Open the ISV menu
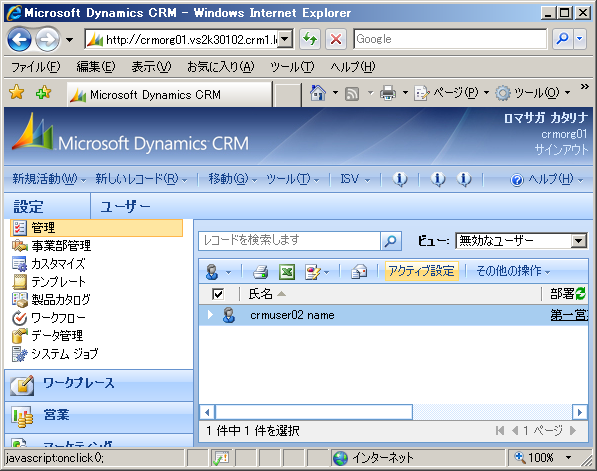This screenshot has height=471, width=597. 355,179
